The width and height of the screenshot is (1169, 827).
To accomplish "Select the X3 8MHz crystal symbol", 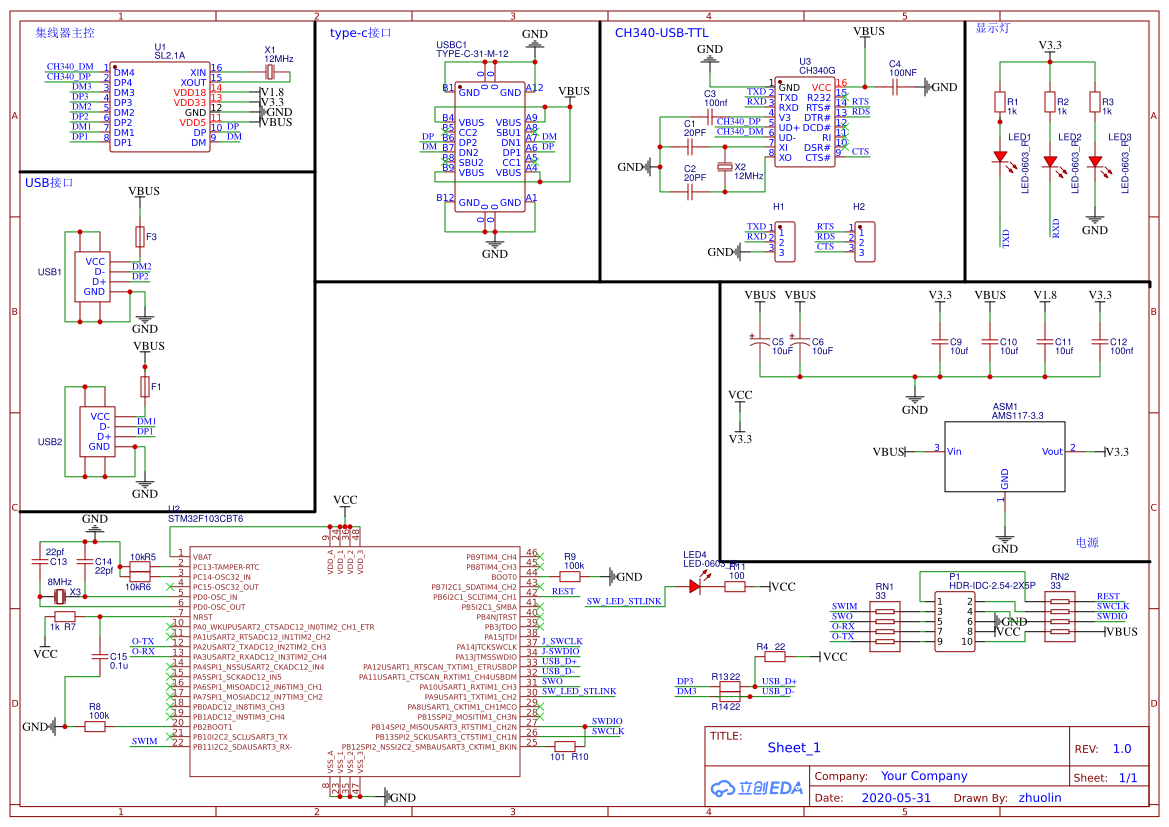I will click(x=60, y=596).
